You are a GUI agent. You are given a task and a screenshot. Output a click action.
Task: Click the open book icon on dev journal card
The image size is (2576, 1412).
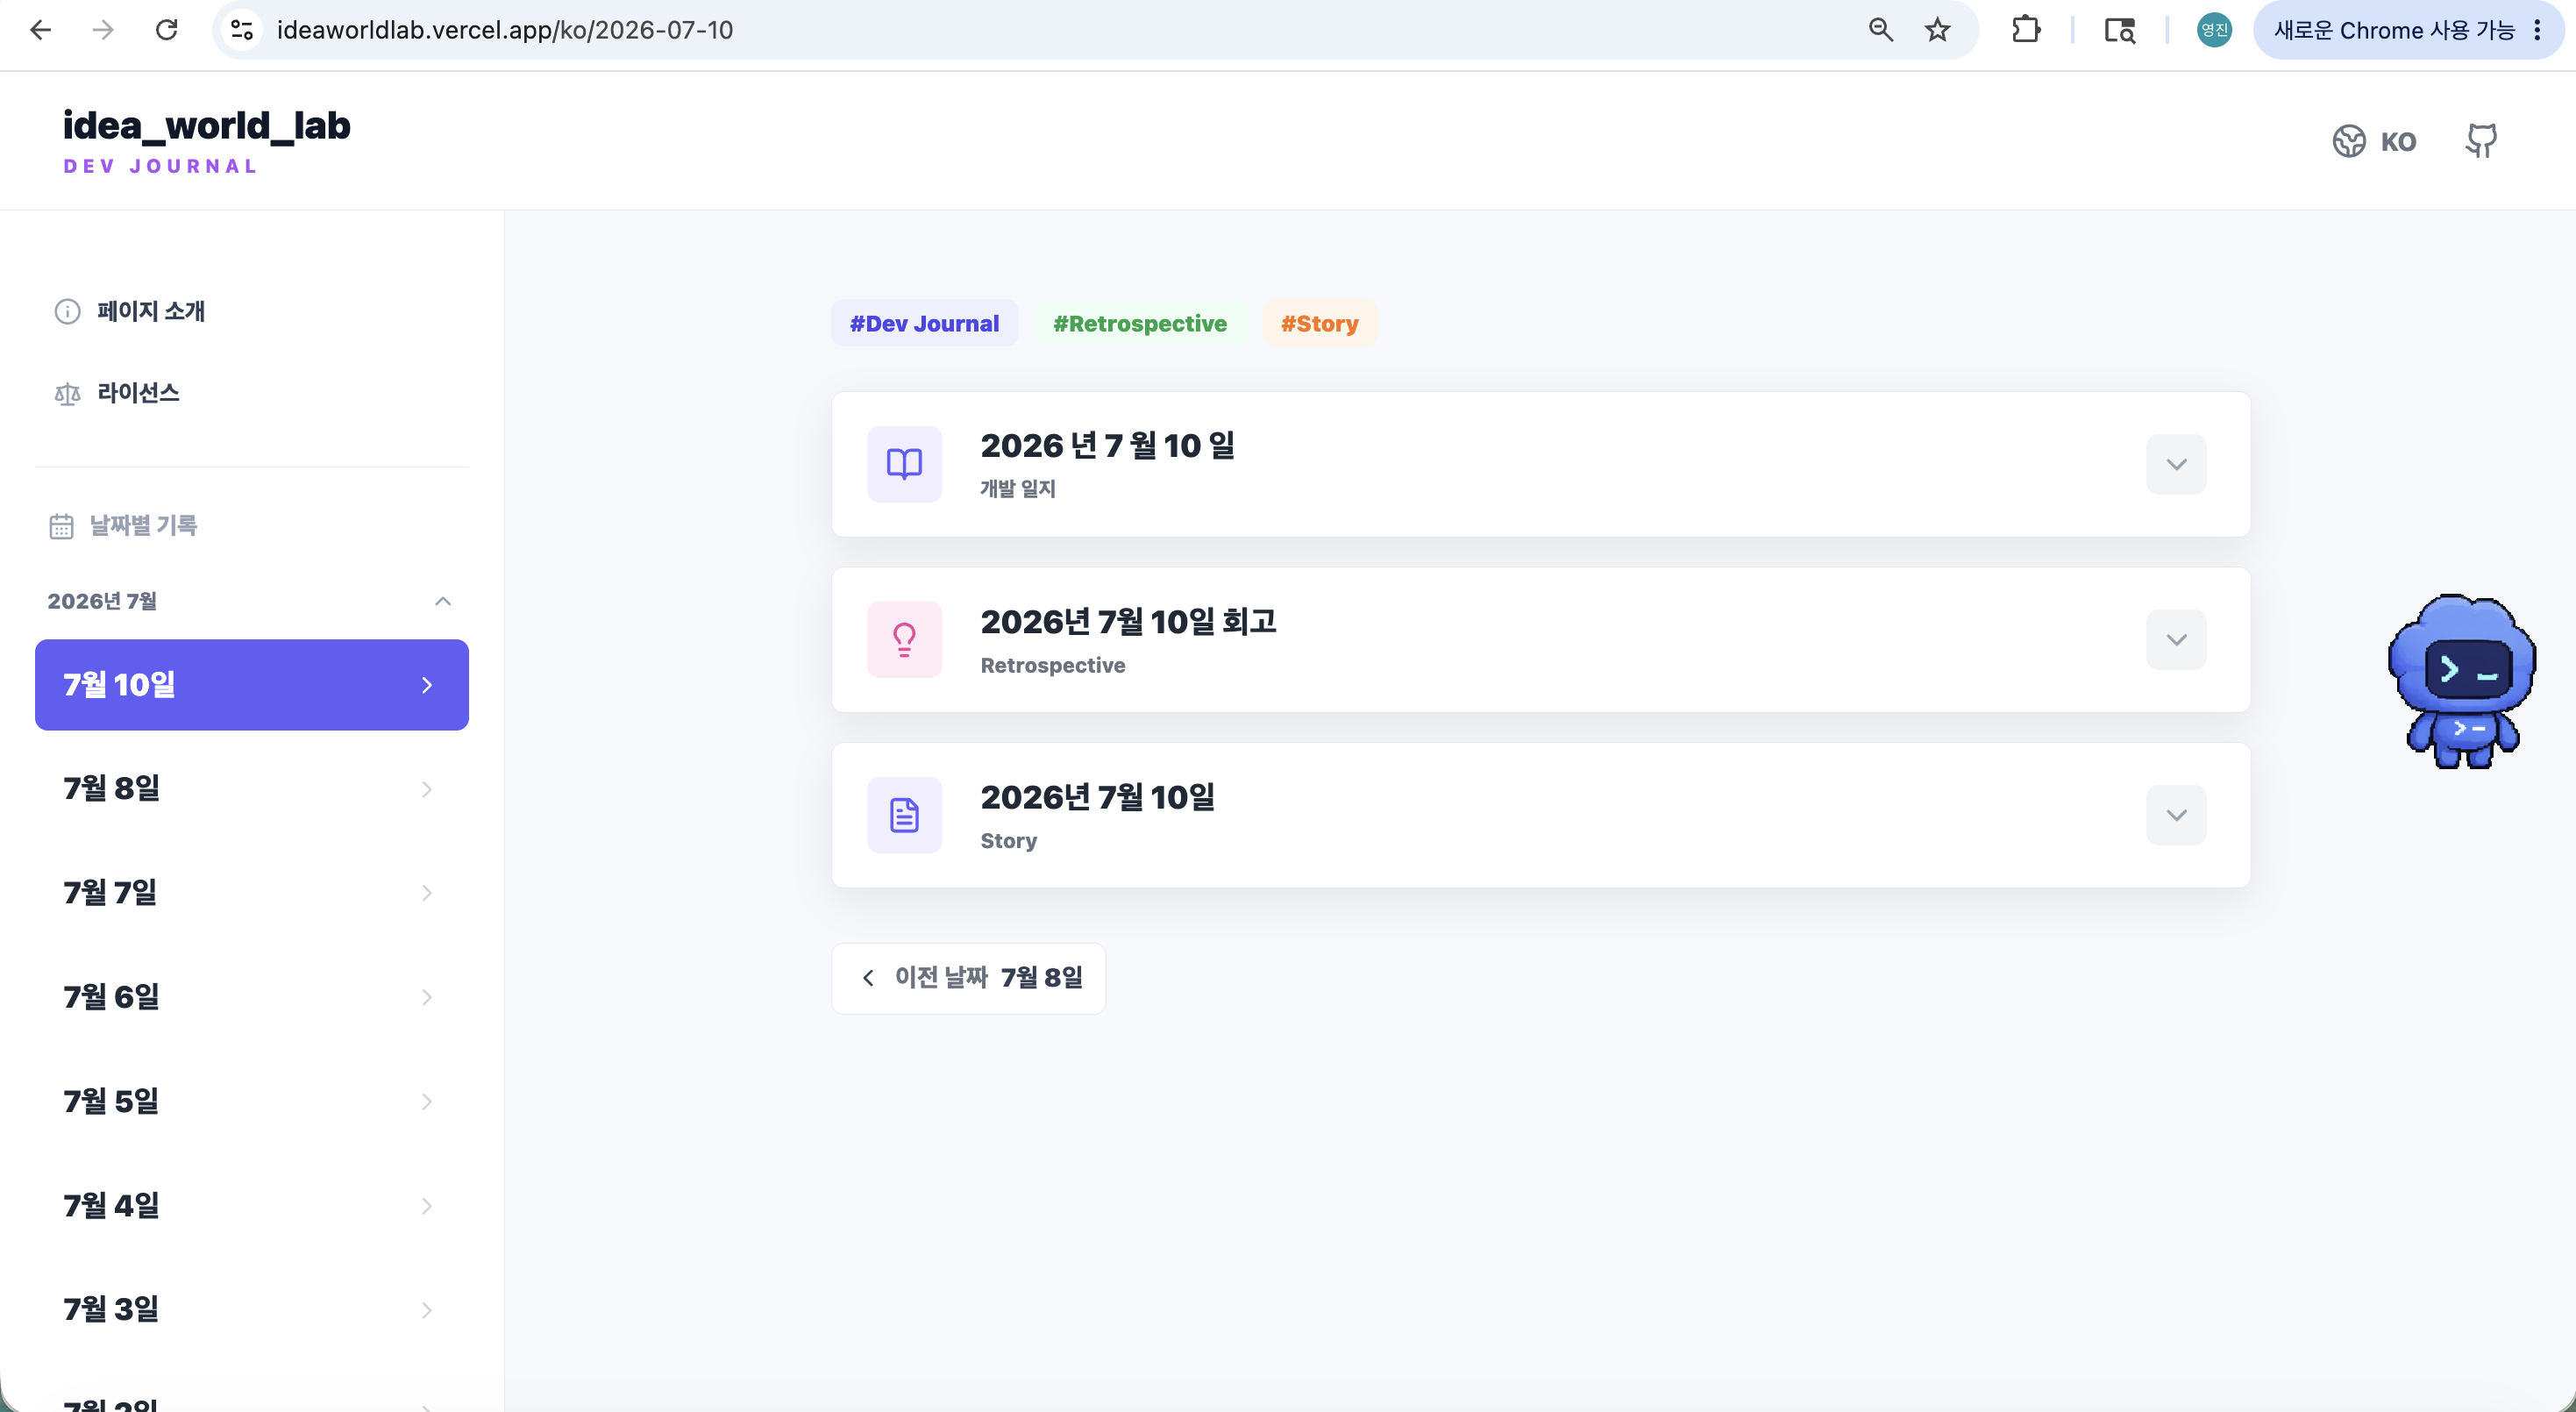(904, 464)
